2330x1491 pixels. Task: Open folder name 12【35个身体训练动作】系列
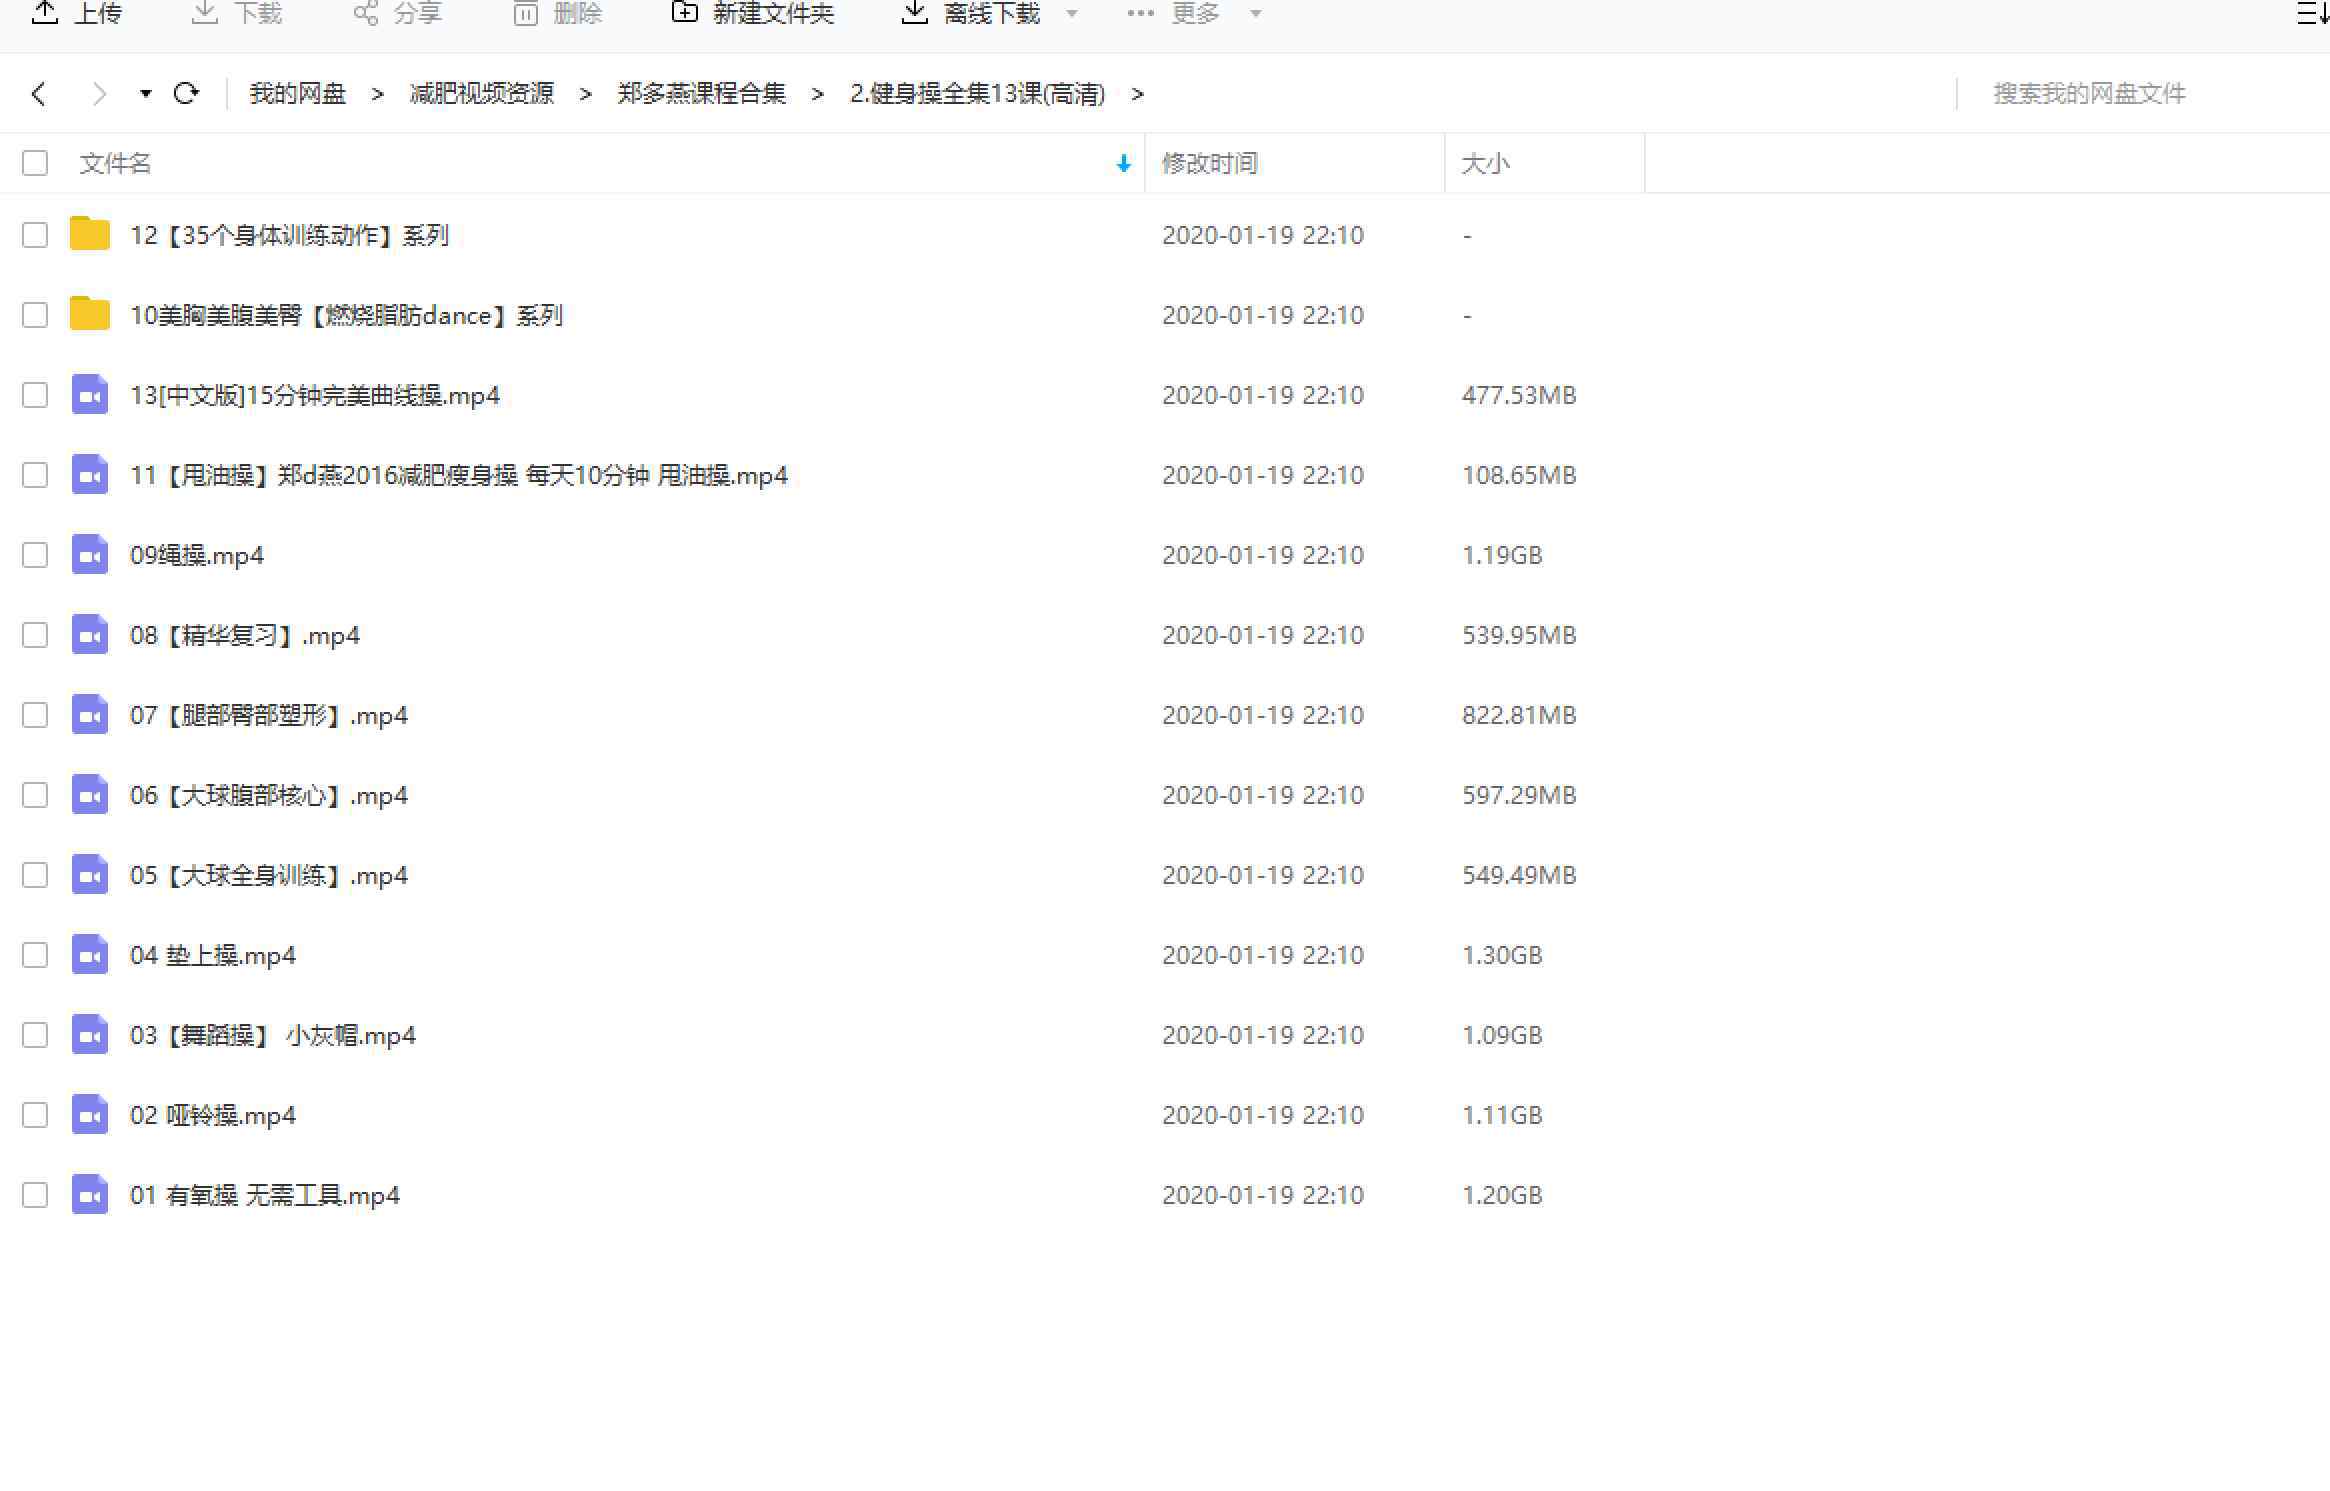coord(290,235)
